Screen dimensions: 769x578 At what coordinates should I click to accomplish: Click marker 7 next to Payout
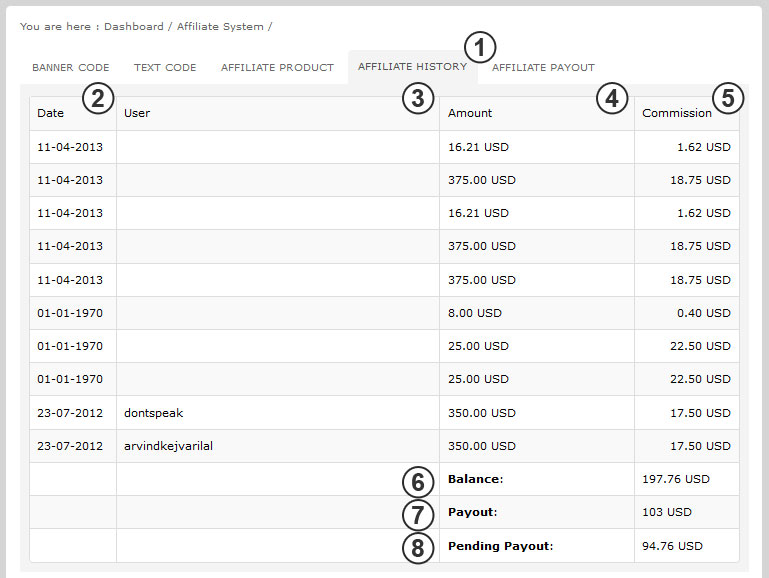[418, 515]
